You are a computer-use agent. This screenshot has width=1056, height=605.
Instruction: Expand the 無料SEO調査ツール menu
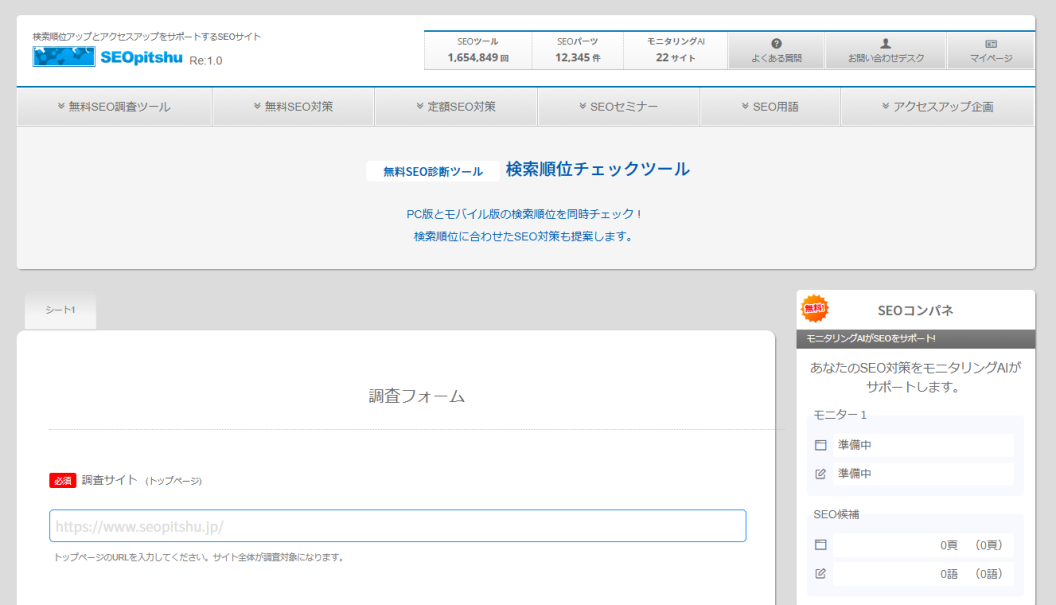tap(114, 107)
